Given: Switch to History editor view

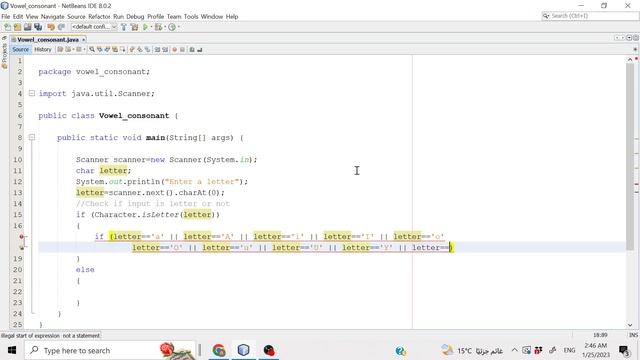Looking at the screenshot, I should tap(43, 49).
